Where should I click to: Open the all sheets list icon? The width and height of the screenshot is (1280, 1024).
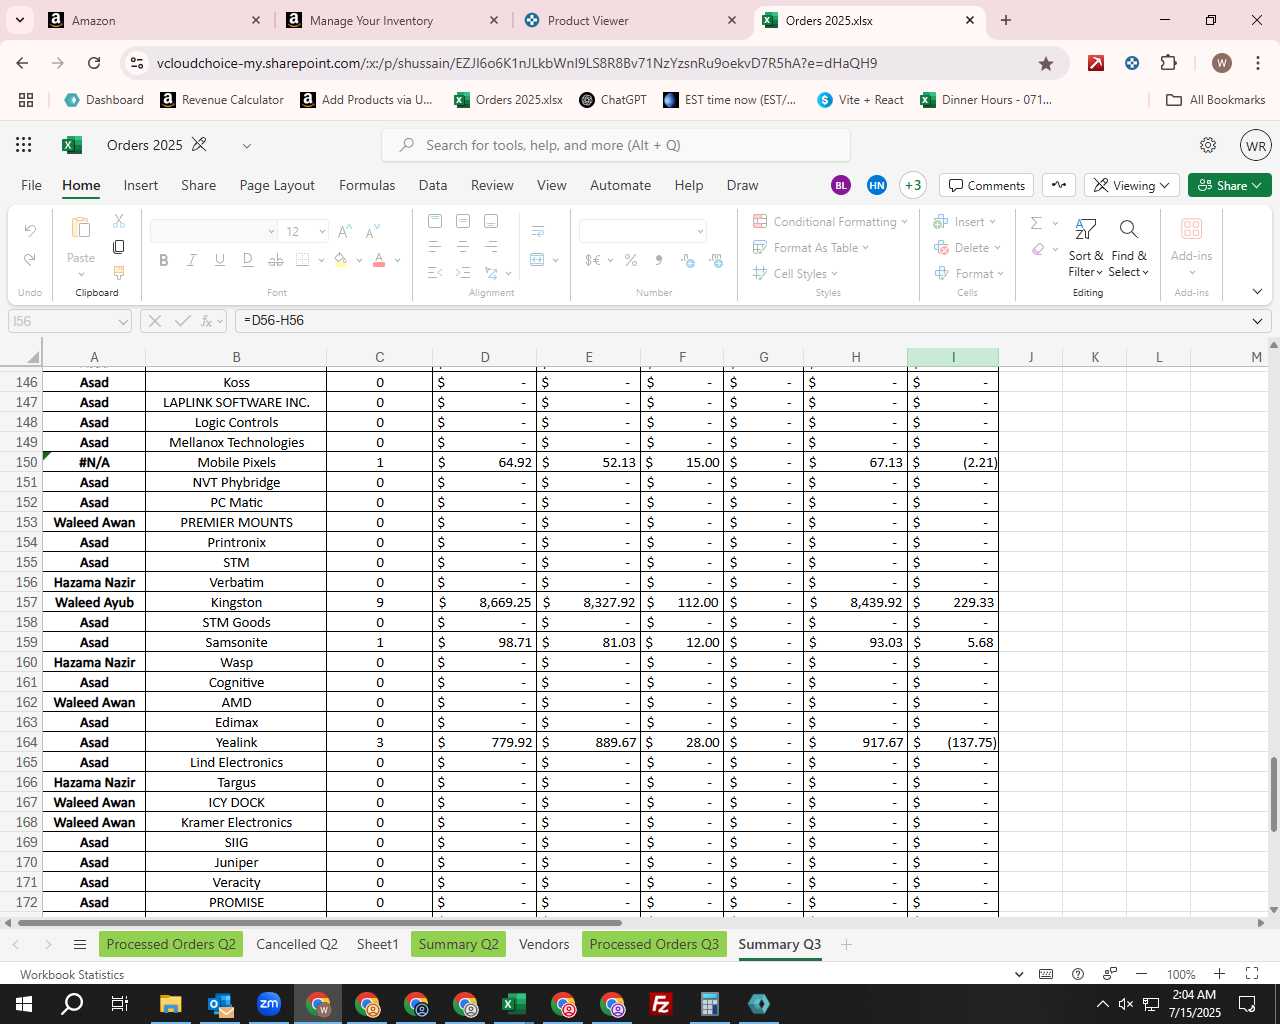coord(80,944)
